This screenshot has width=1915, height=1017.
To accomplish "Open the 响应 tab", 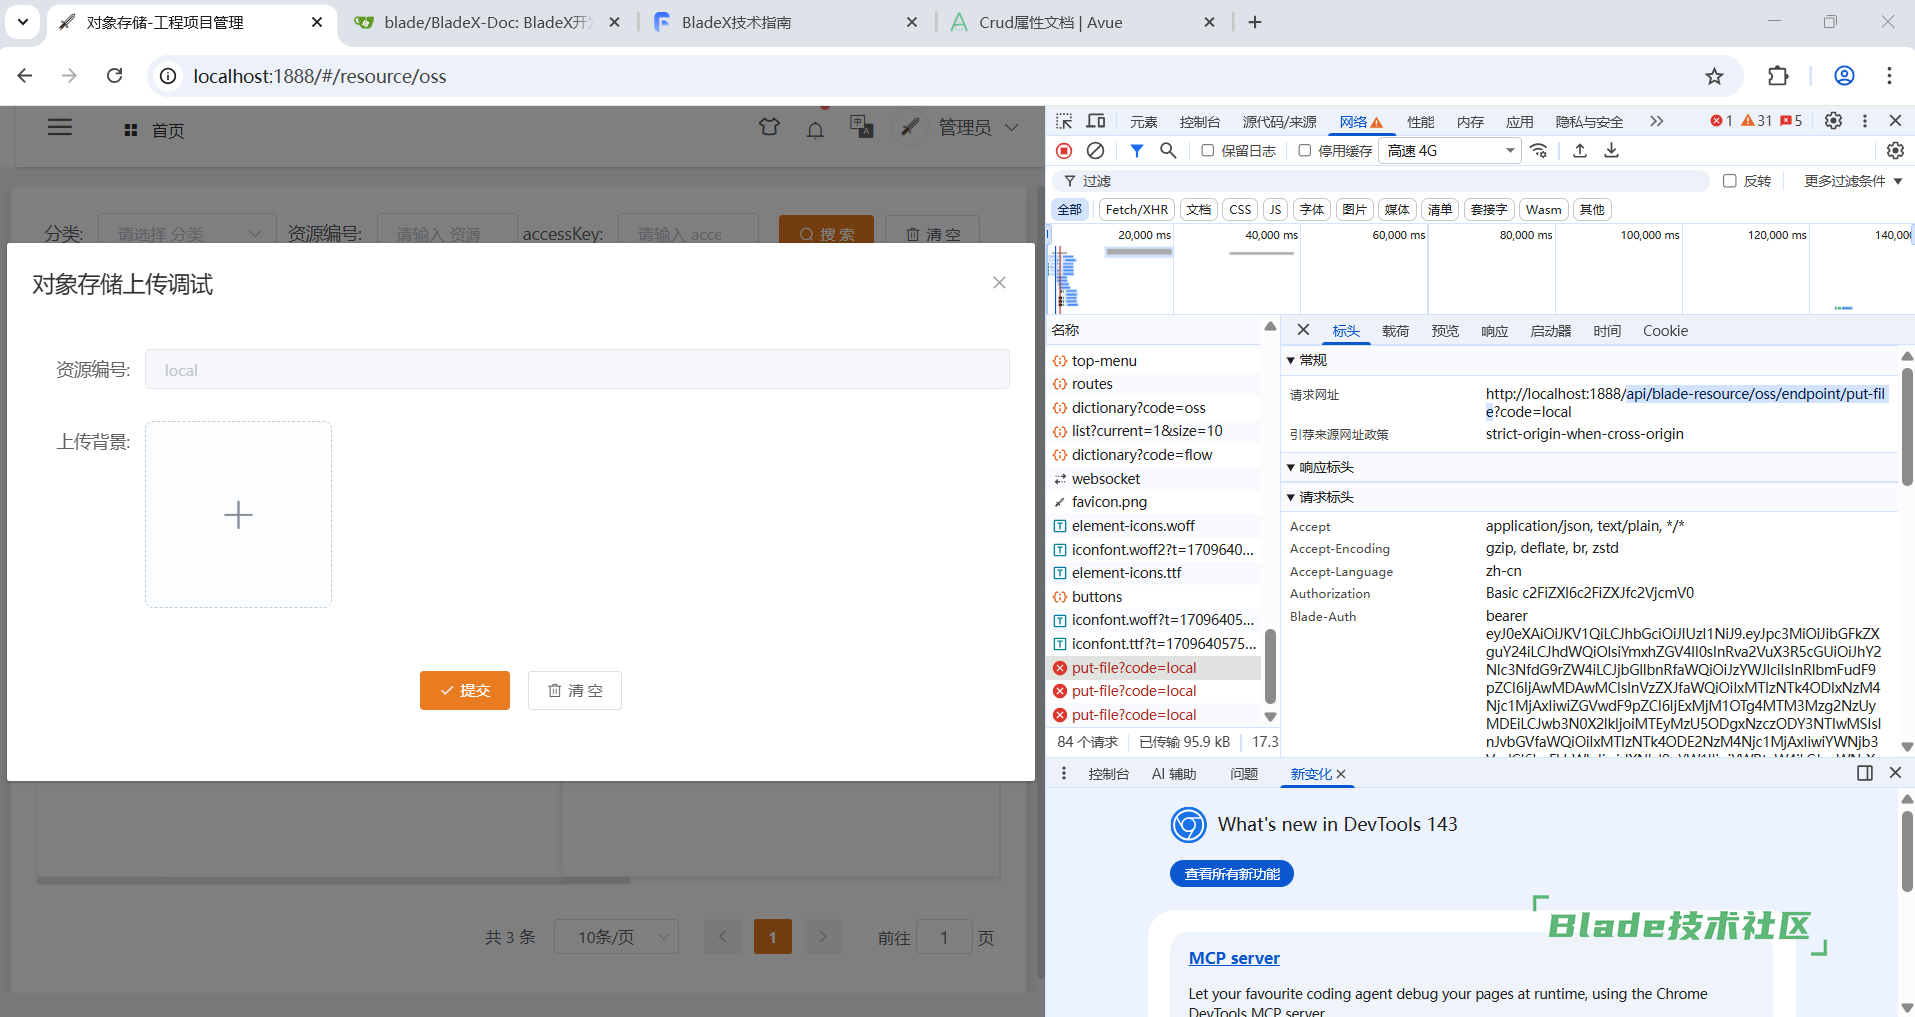I will [1494, 331].
